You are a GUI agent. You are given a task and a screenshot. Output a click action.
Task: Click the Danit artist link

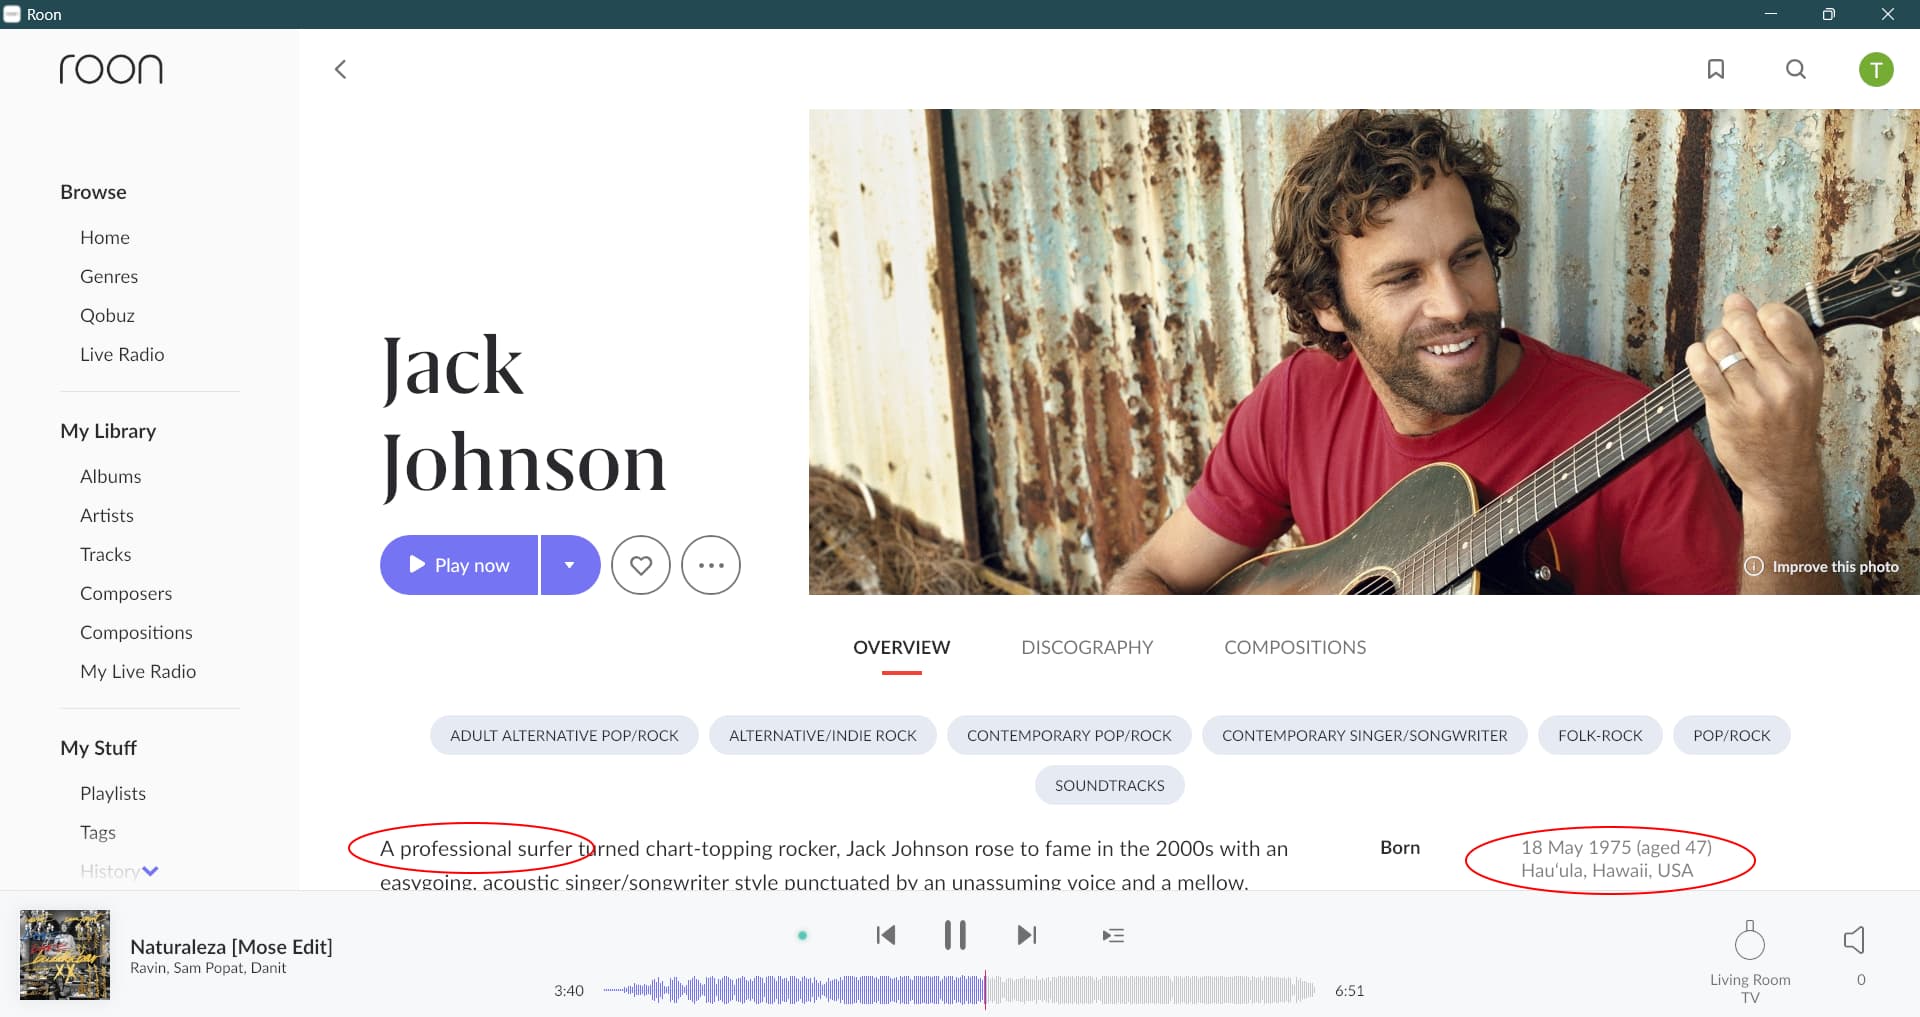coord(268,968)
